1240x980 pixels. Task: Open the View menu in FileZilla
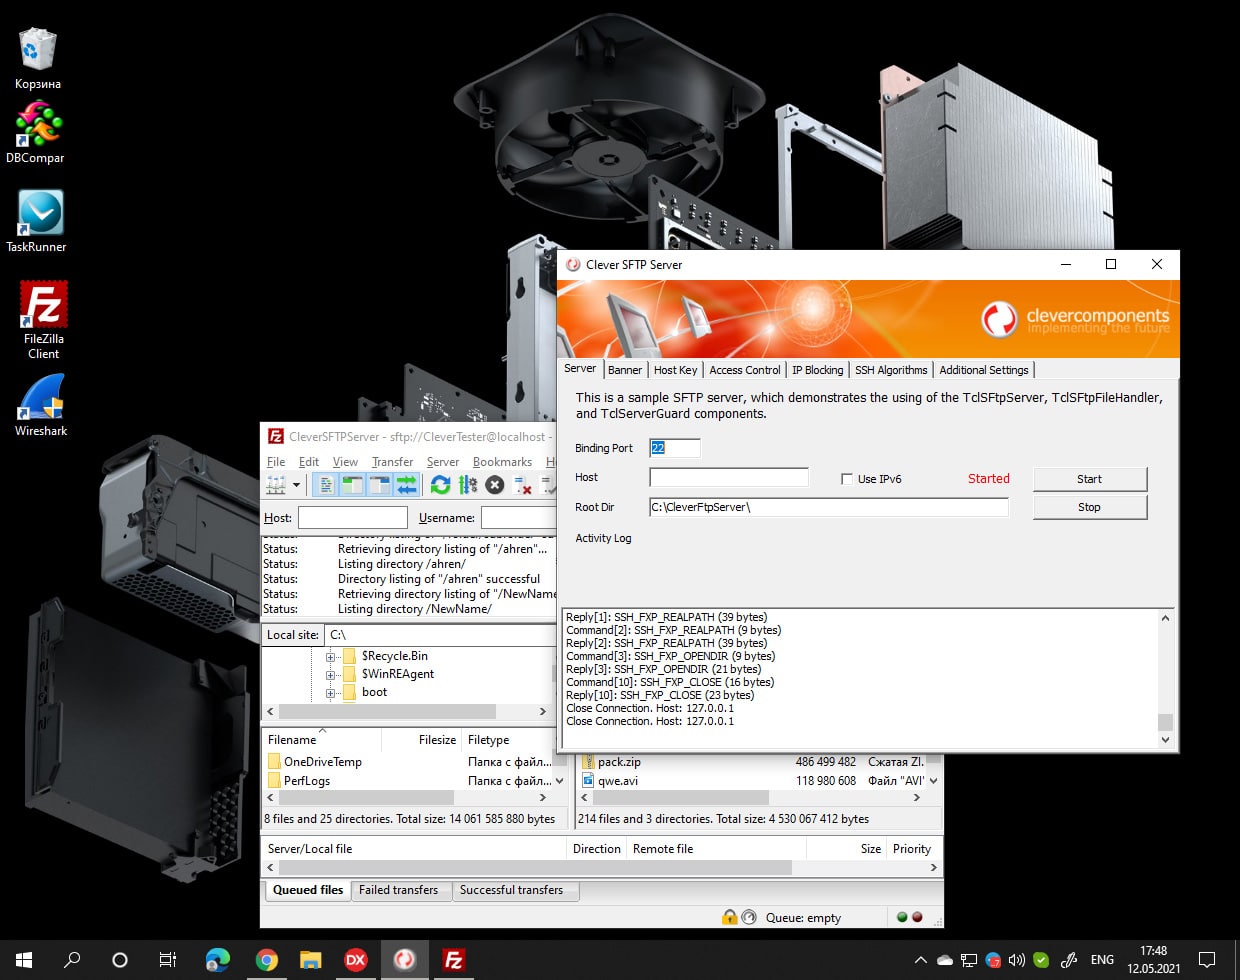[345, 462]
